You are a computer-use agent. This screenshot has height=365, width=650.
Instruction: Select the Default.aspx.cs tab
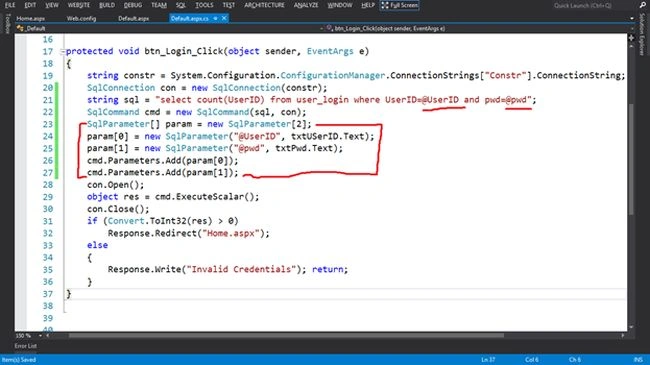coord(190,18)
